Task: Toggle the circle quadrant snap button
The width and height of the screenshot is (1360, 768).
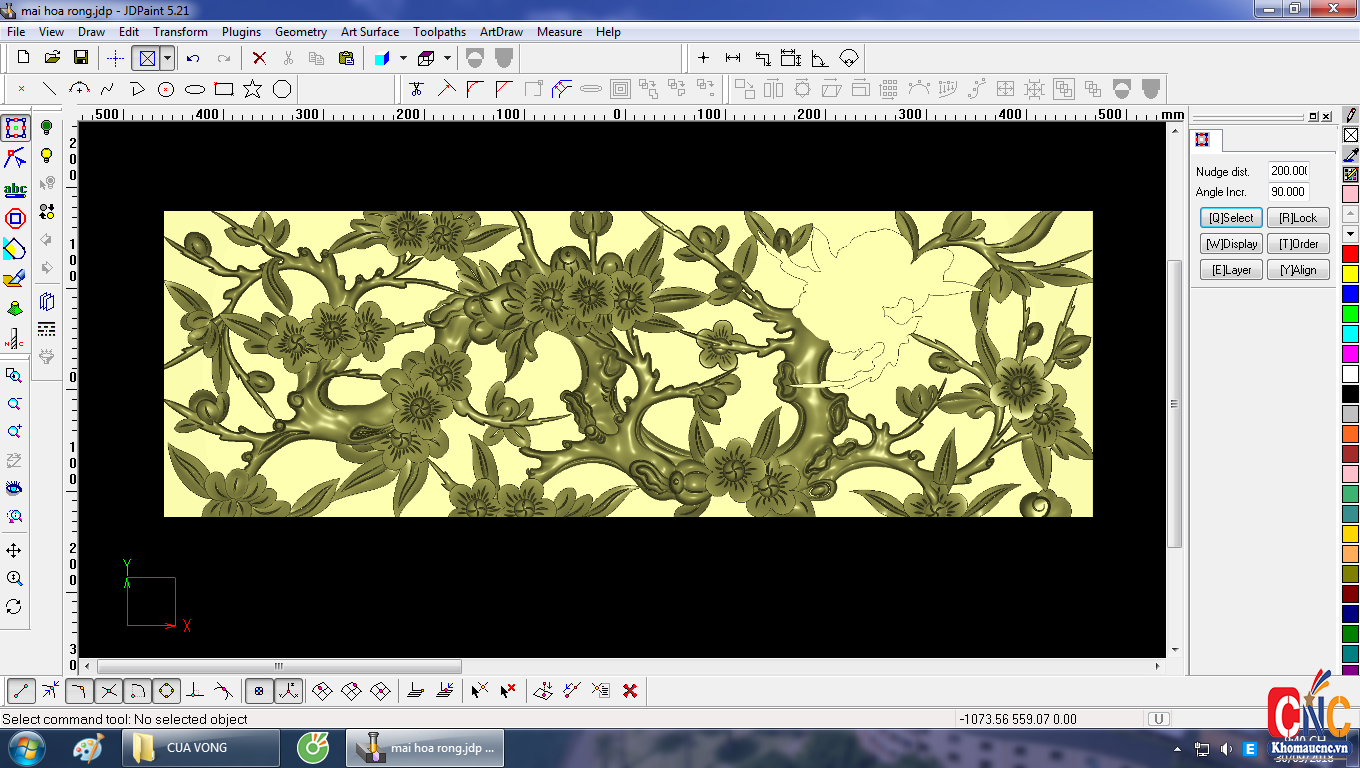Action: pyautogui.click(x=166, y=691)
